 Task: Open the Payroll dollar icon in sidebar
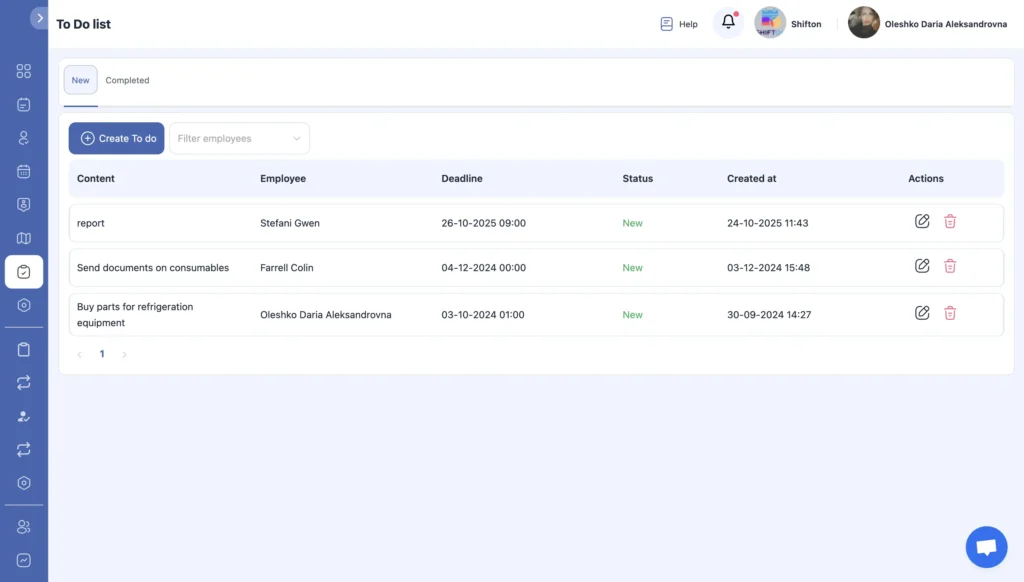24,205
